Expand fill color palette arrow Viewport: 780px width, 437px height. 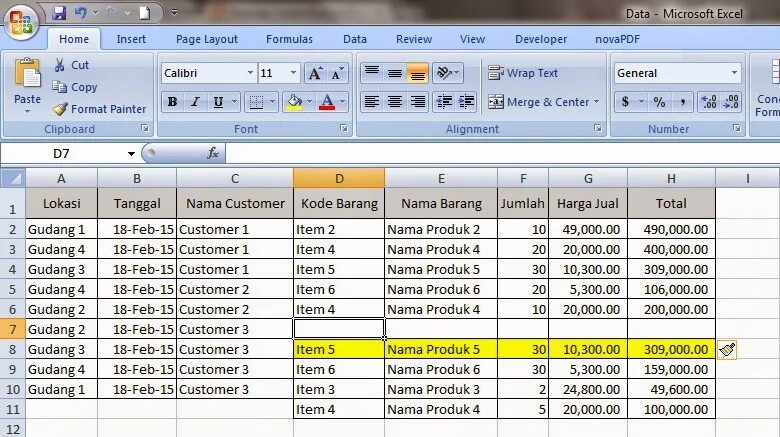pyautogui.click(x=309, y=102)
